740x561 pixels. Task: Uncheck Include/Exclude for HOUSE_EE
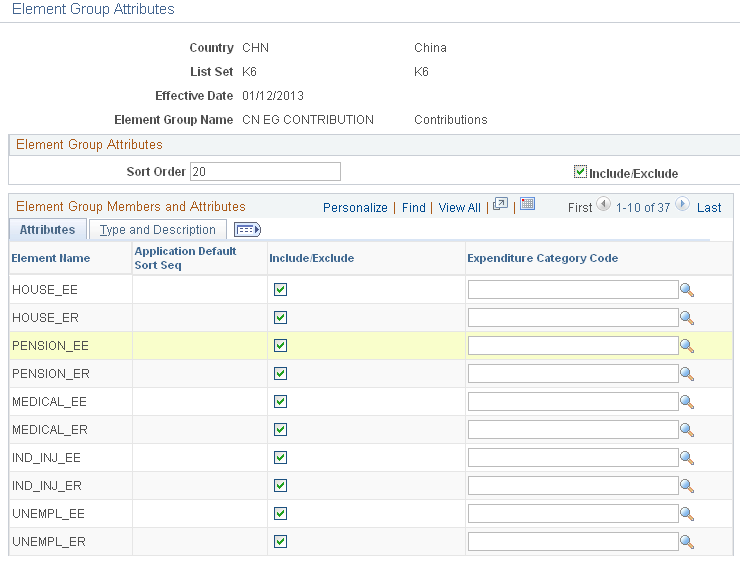click(280, 290)
